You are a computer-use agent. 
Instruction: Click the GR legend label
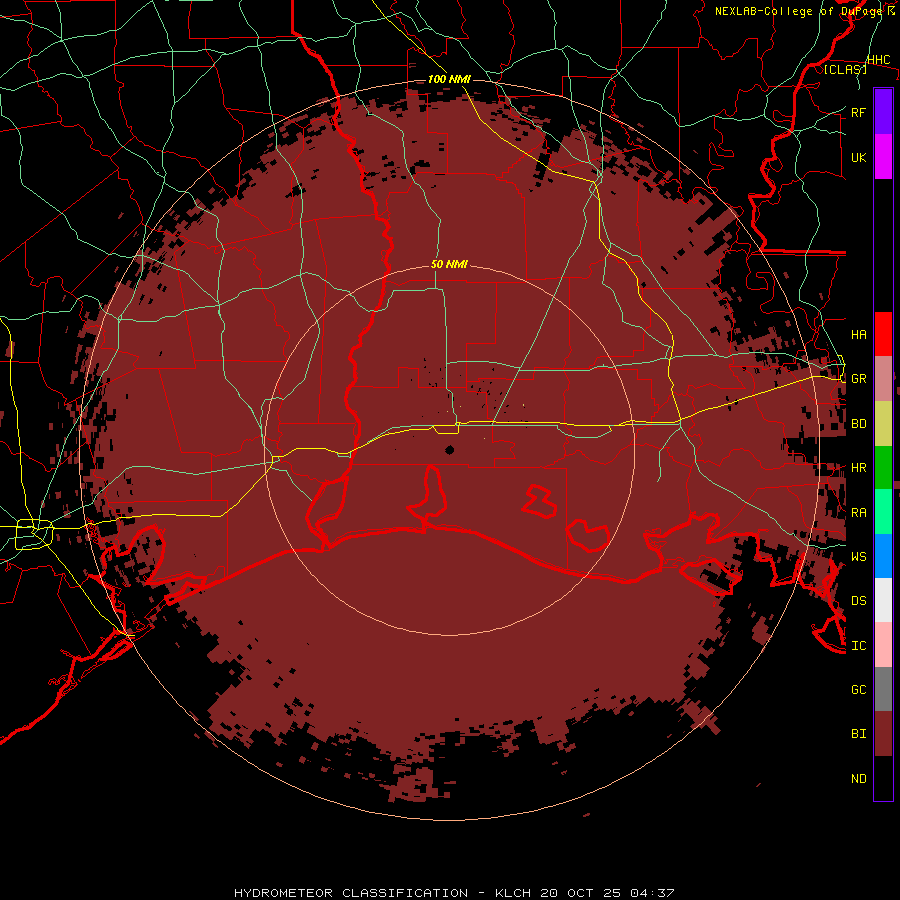[858, 379]
